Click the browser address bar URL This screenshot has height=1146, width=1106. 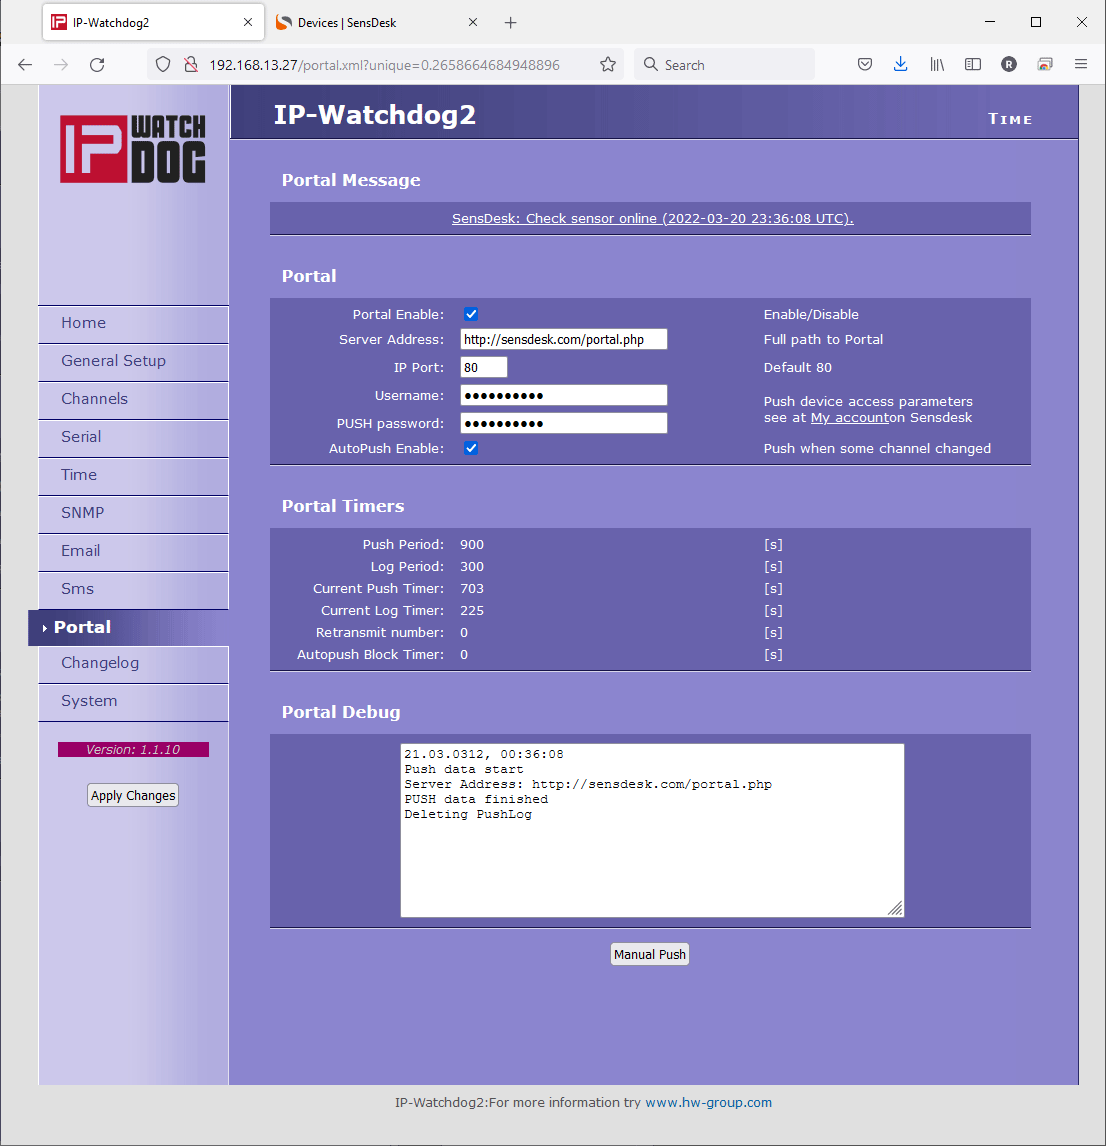click(x=385, y=65)
